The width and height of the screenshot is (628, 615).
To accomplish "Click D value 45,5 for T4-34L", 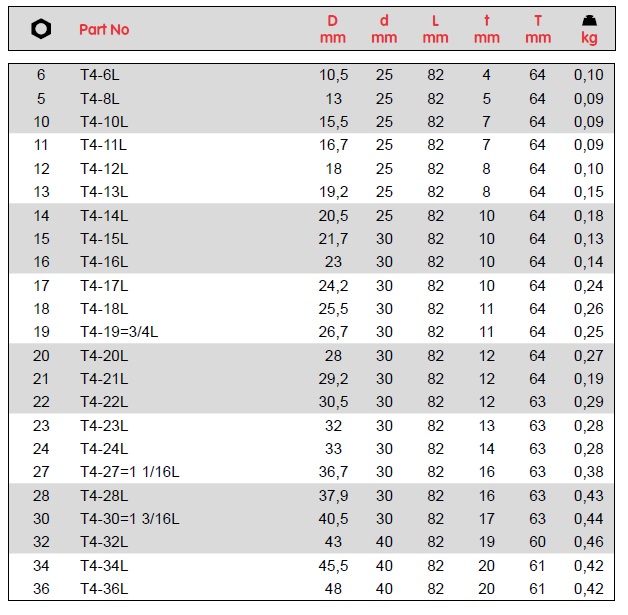I will click(x=331, y=565).
